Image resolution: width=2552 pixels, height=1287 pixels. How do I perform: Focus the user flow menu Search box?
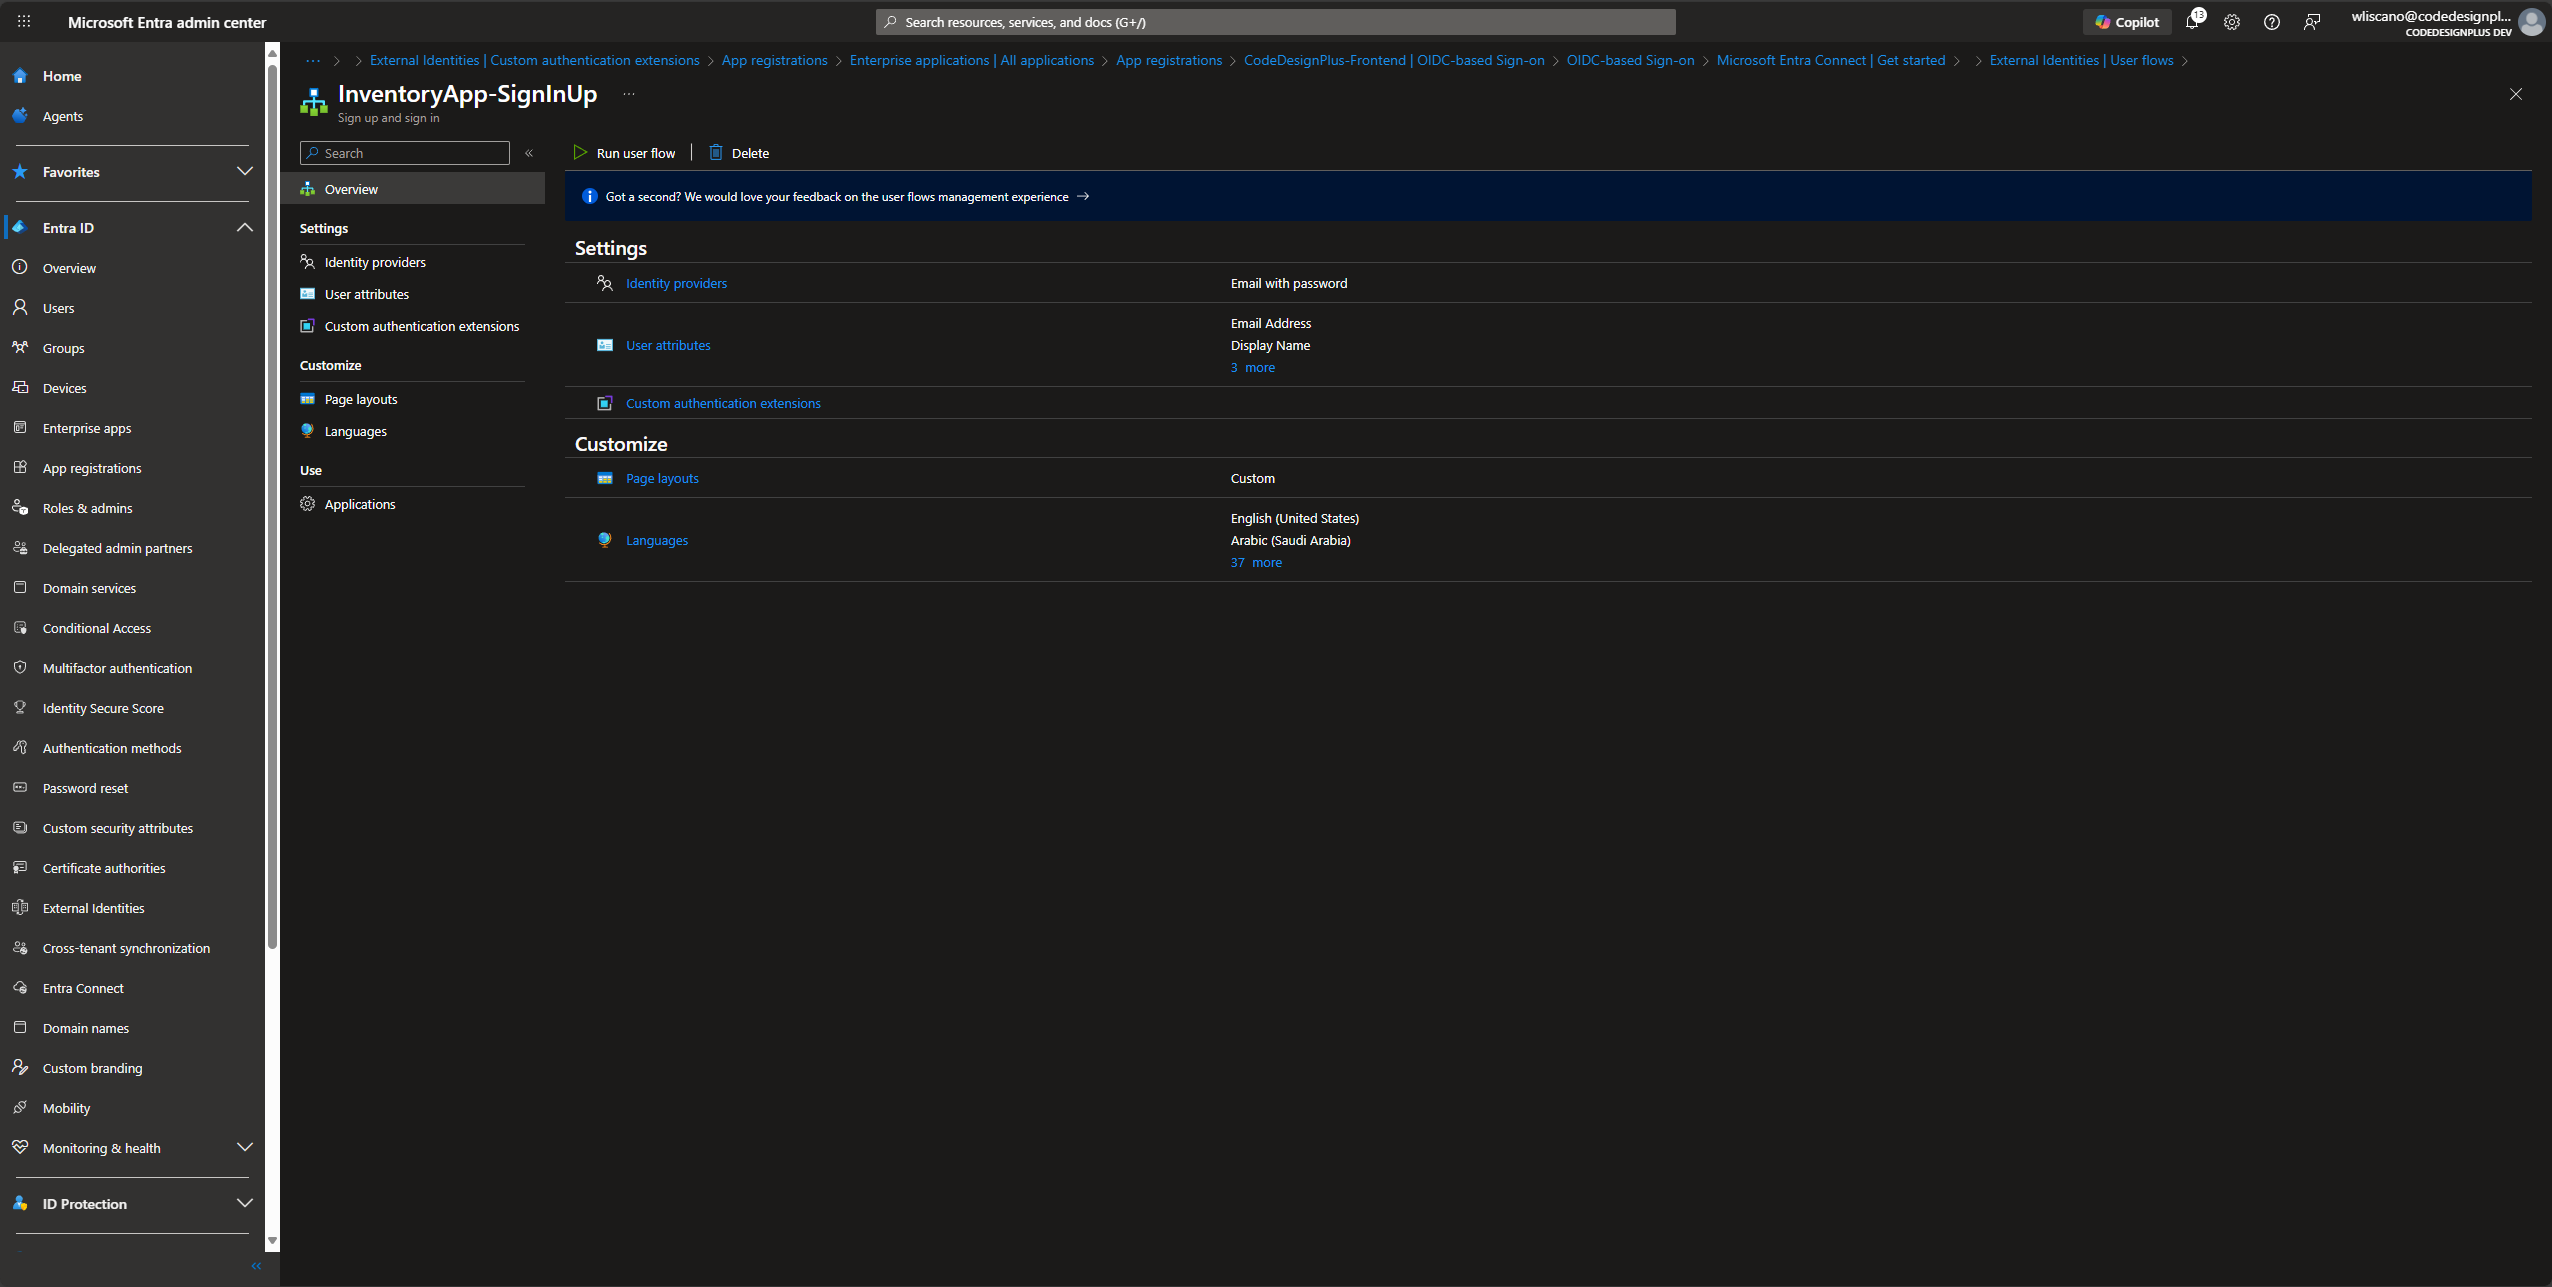tap(405, 152)
